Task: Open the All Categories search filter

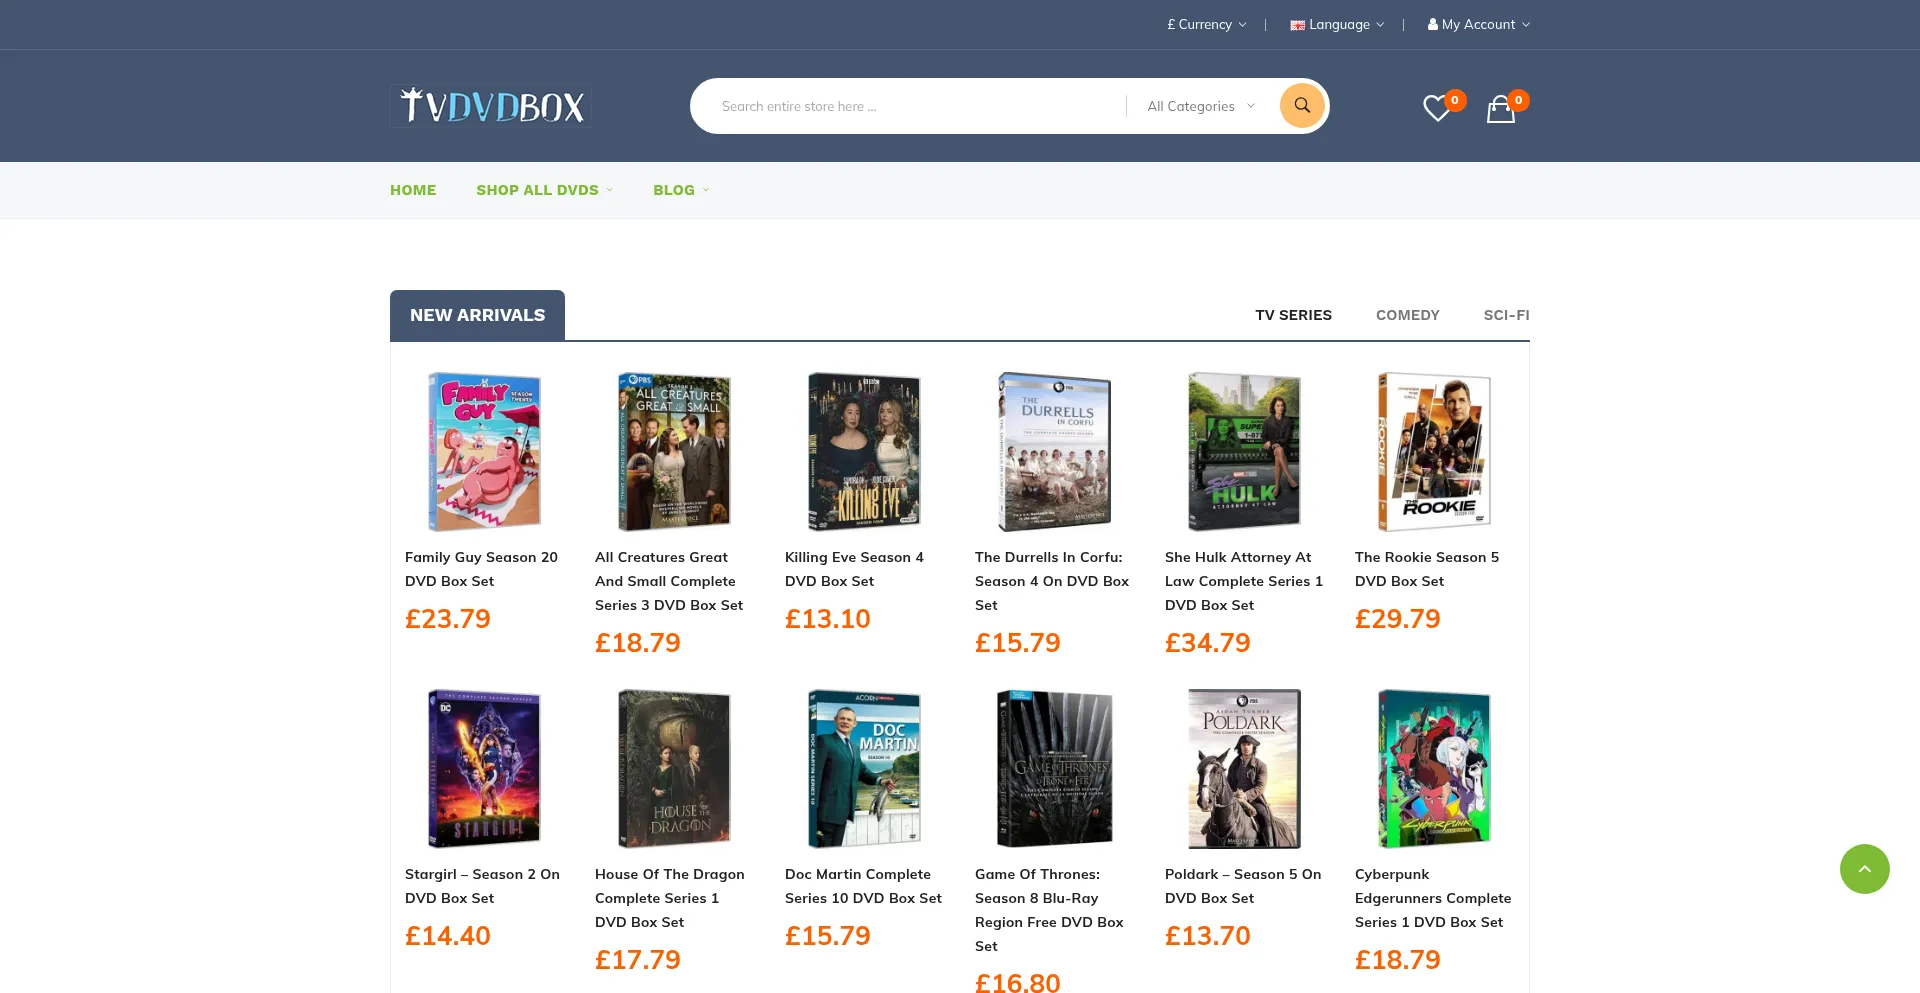Action: (x=1200, y=107)
